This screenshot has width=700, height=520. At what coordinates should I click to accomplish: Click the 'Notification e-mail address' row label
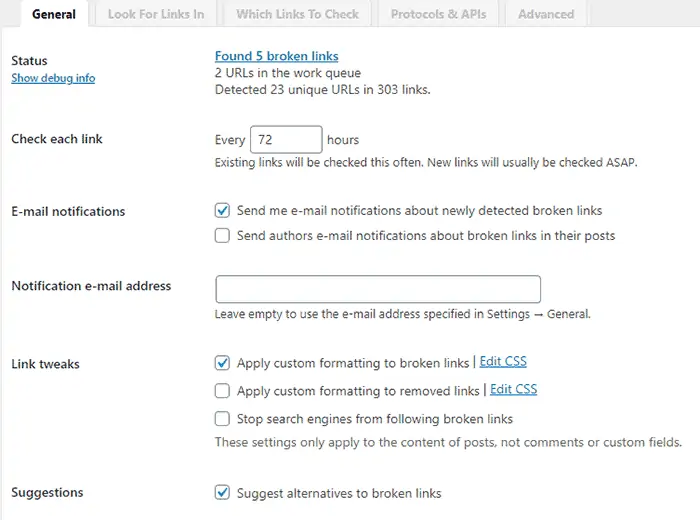[x=91, y=286]
